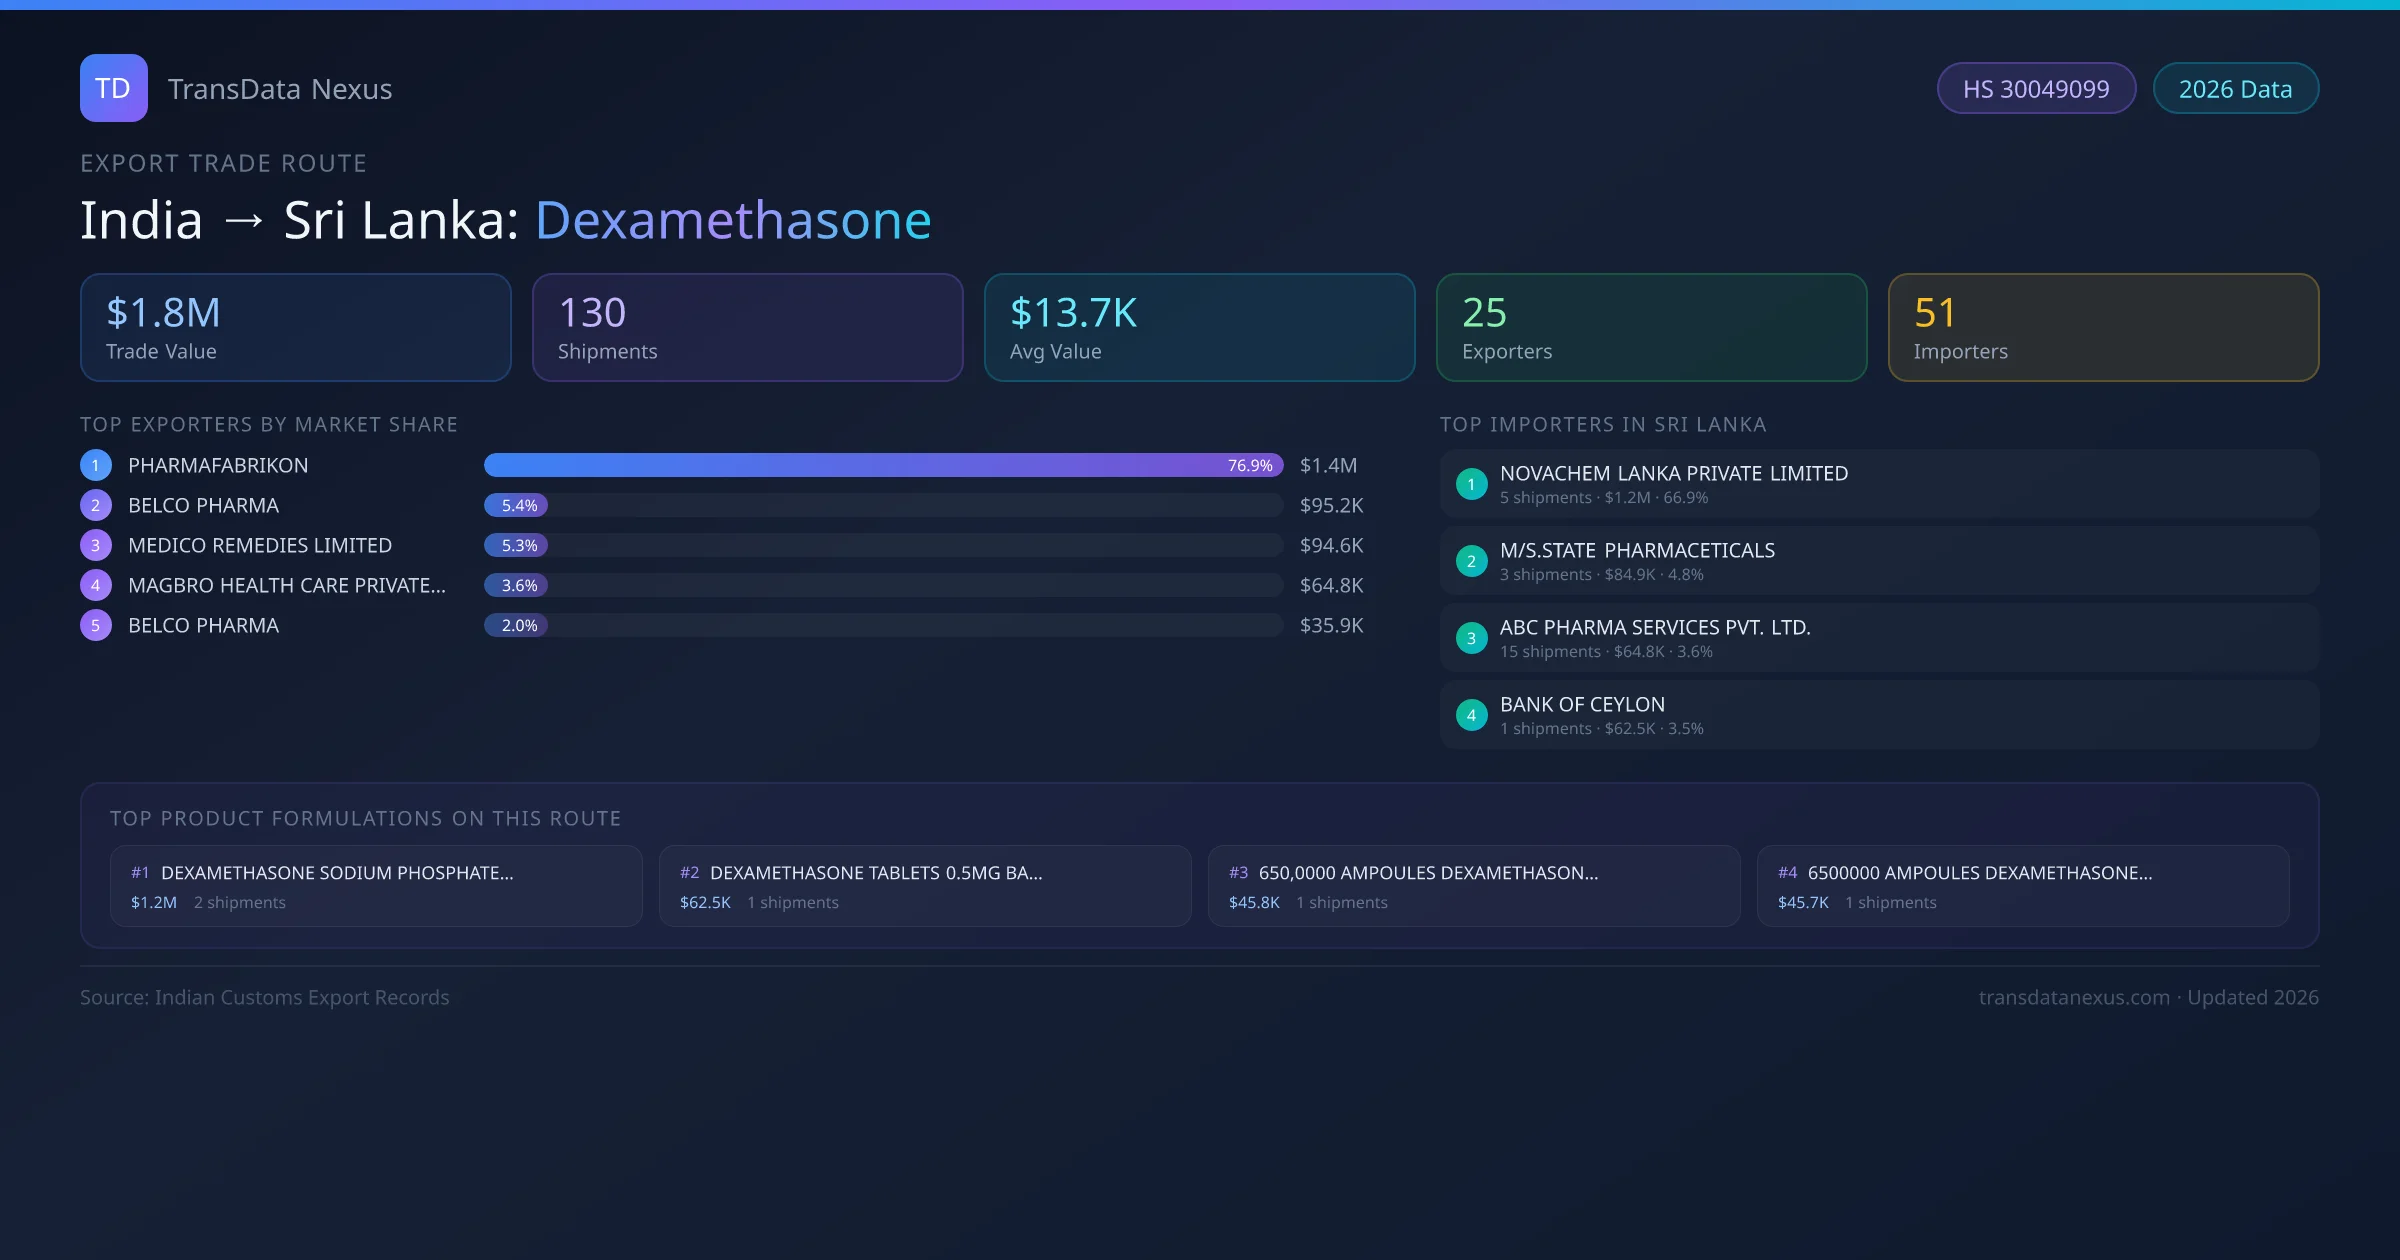Viewport: 2400px width, 1260px height.
Task: Click green rank 2 badge beside M/S.STATE PHARMACETICALS
Action: [x=1471, y=561]
